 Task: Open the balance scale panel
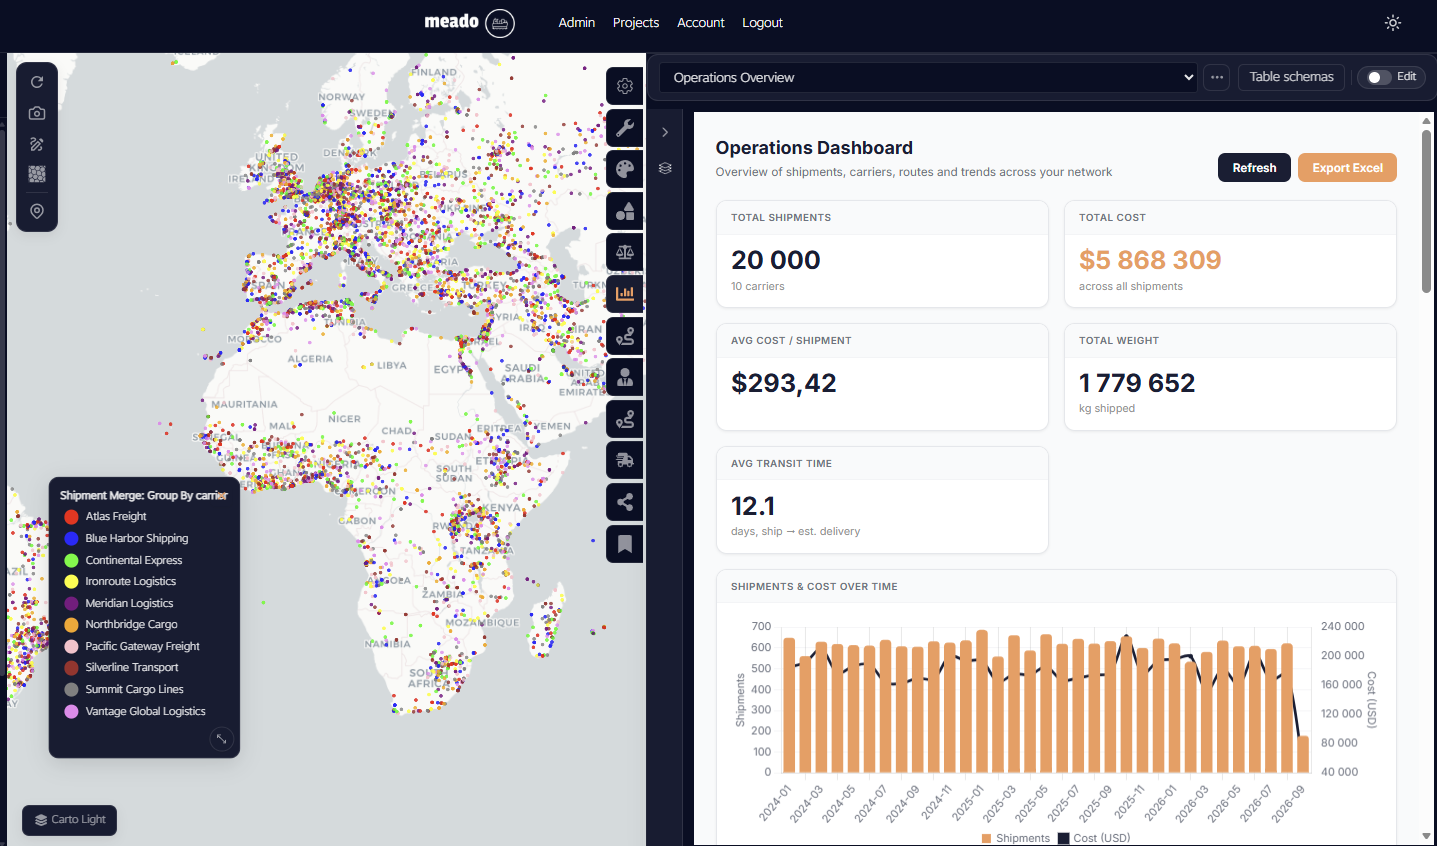click(625, 252)
